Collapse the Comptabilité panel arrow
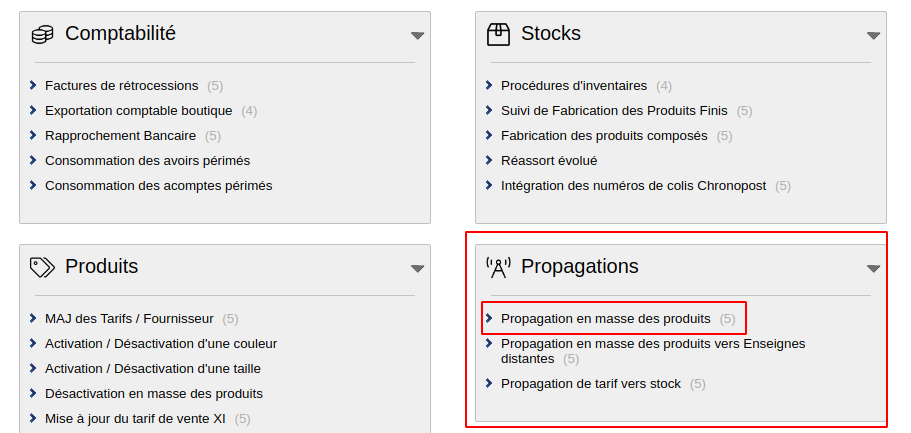Viewport: 911px width, 433px height. click(418, 36)
